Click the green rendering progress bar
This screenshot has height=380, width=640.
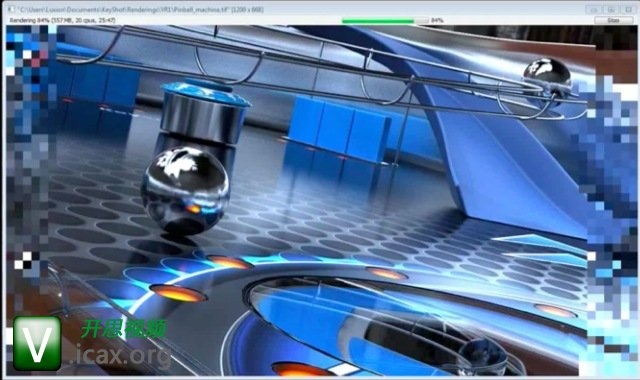click(385, 20)
